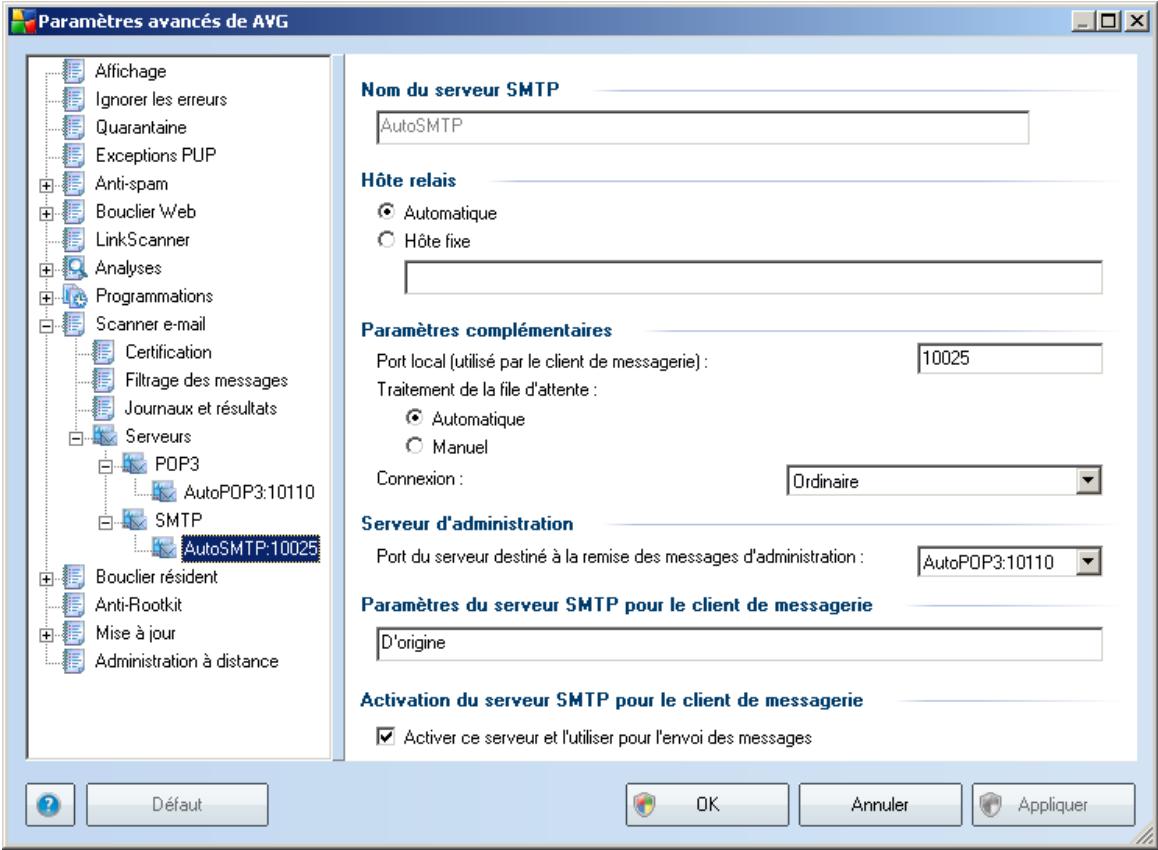
Task: Click the AVG logo in title bar
Action: 22,21
